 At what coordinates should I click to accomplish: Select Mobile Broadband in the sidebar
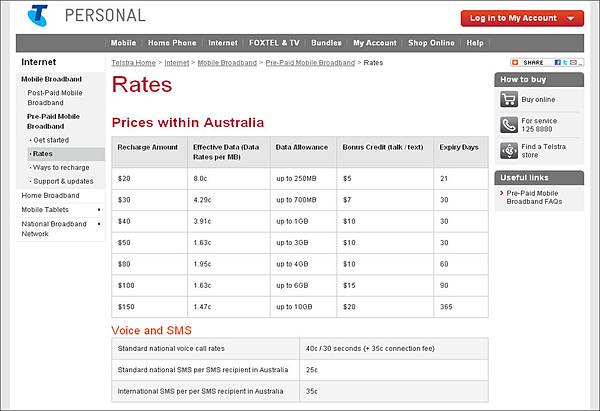[51, 79]
